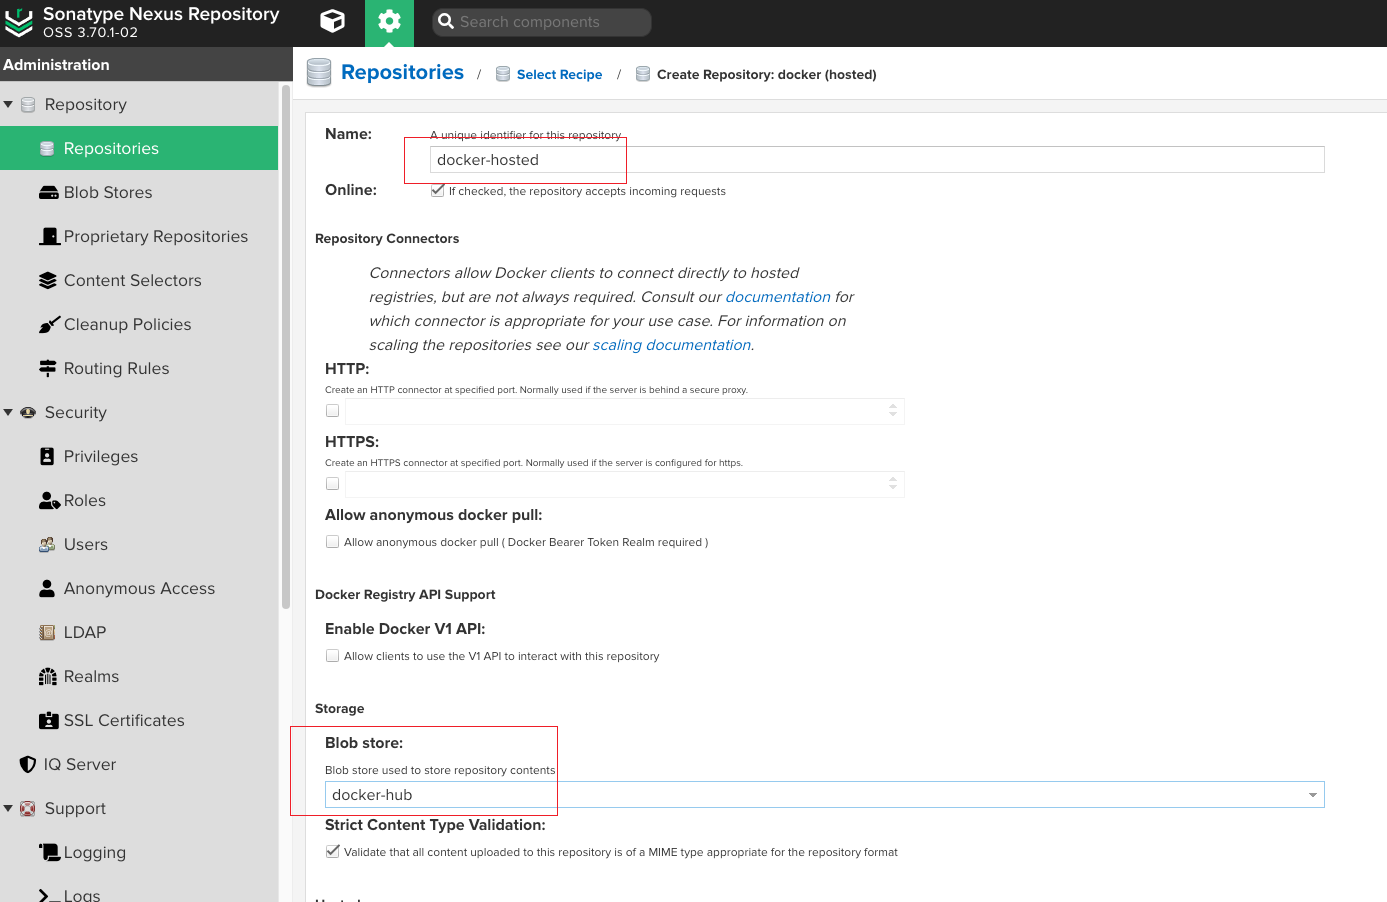Click the Security group icon
The width and height of the screenshot is (1387, 902).
click(28, 412)
